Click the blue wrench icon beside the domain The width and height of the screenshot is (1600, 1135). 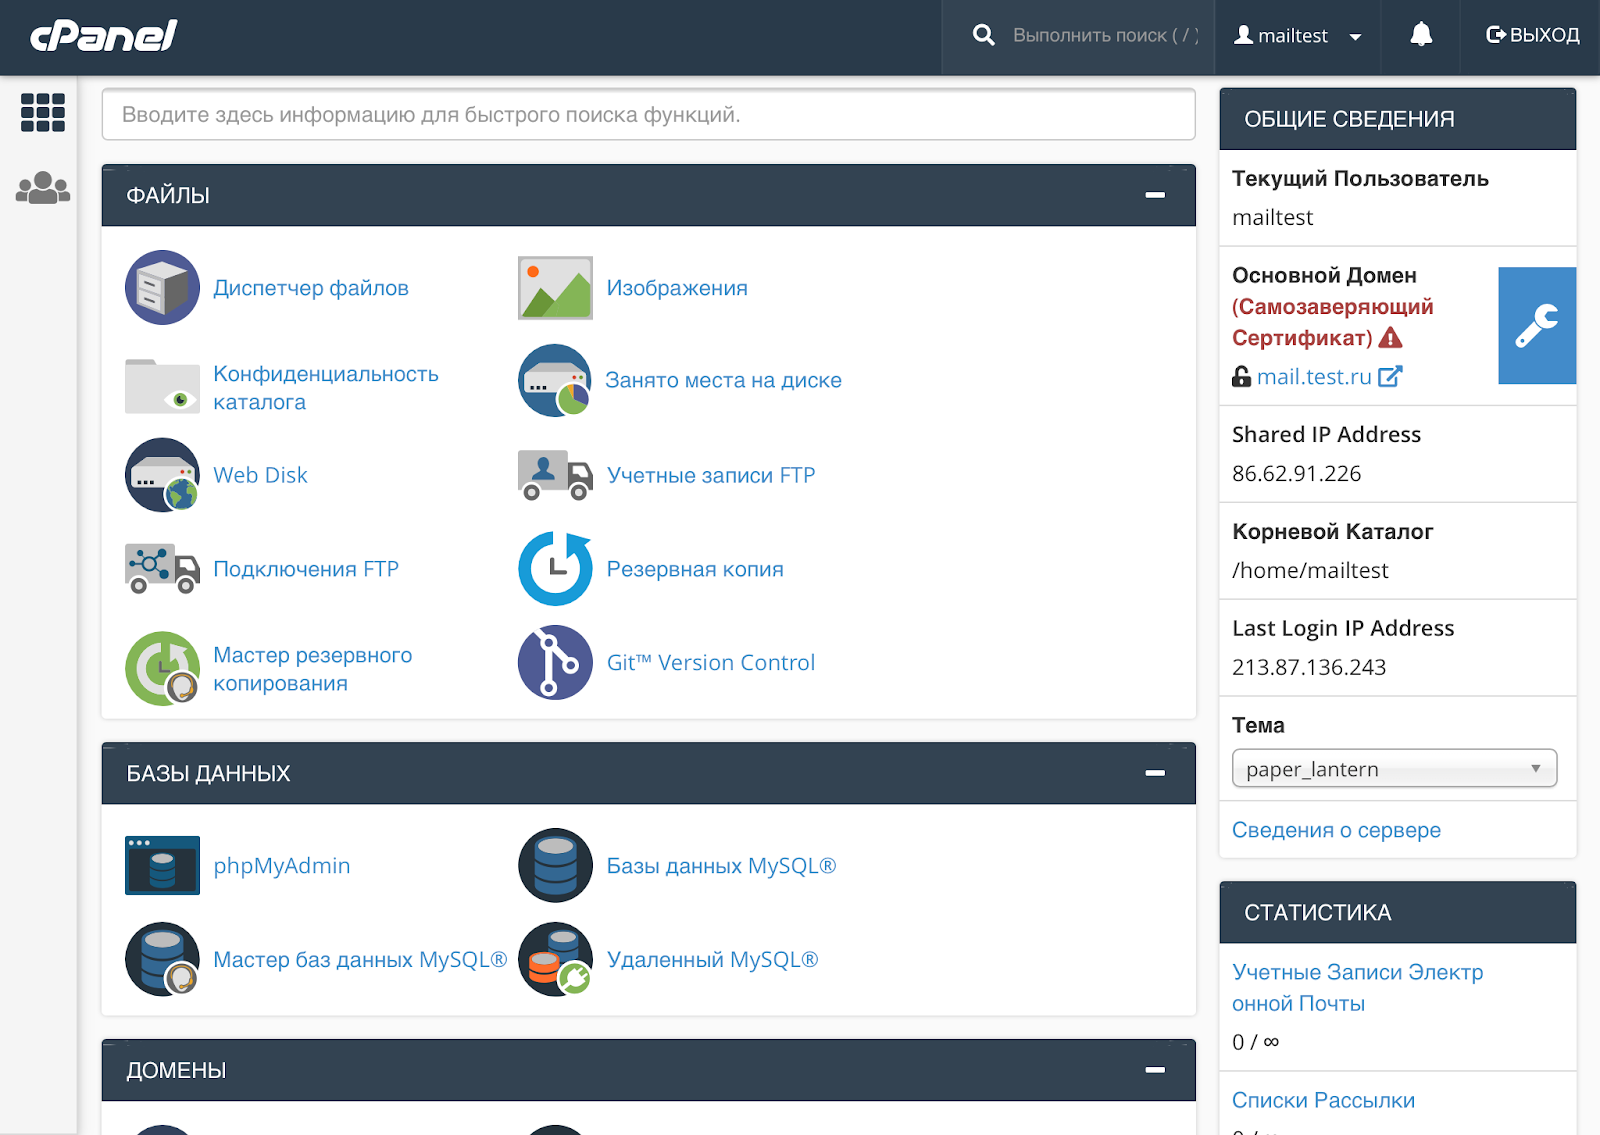tap(1536, 325)
